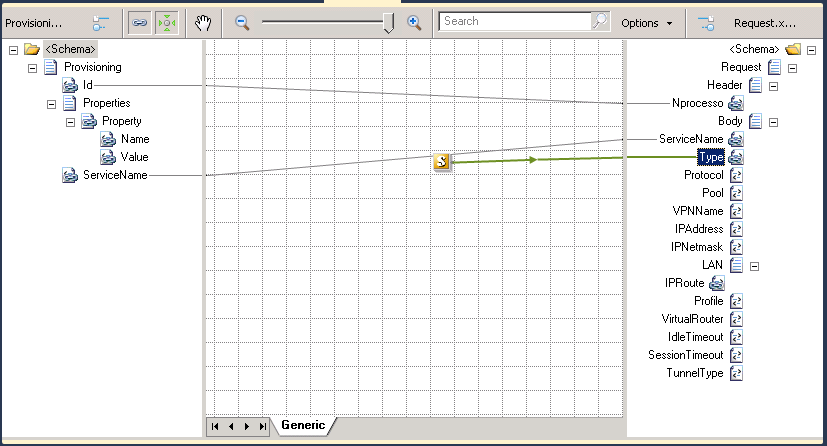
Task: Collapse the Properties node in source tree
Action: (51, 103)
